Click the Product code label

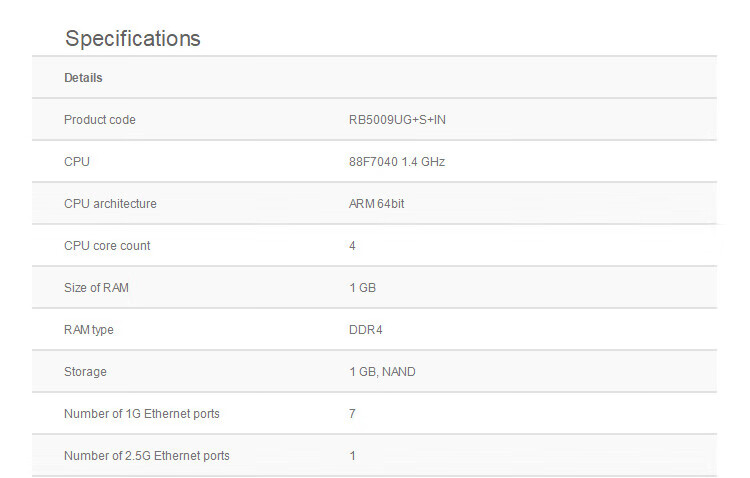click(99, 120)
